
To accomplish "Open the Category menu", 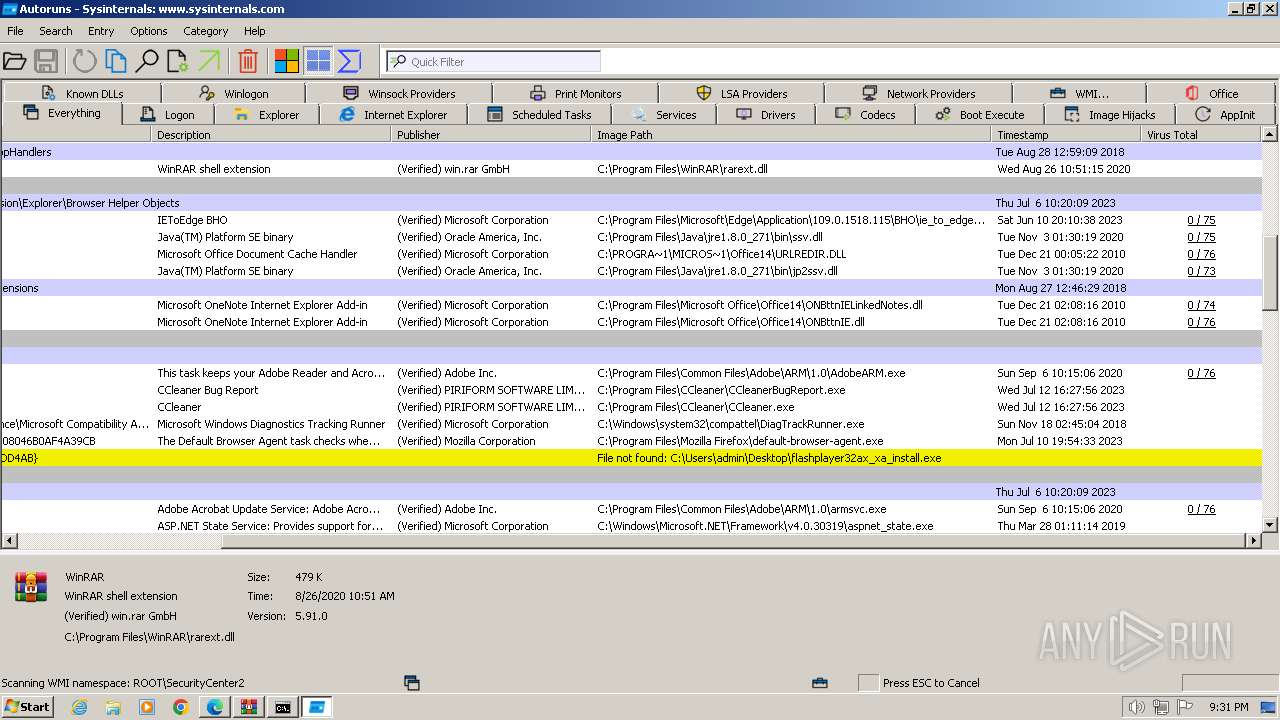I will click(x=206, y=31).
